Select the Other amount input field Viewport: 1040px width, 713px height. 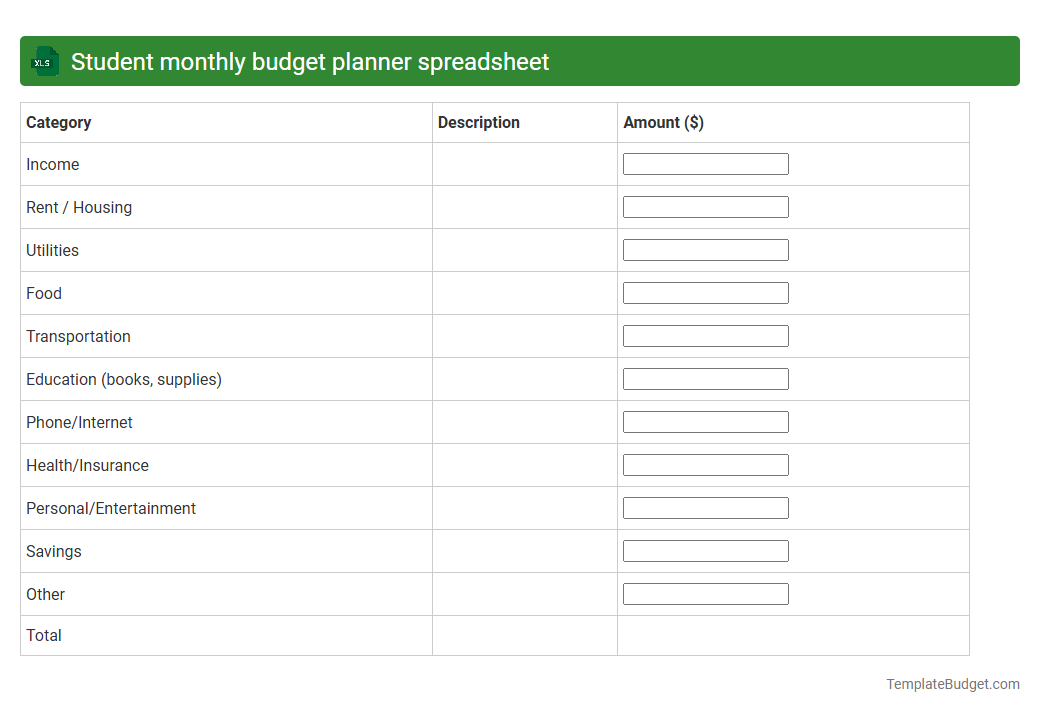(x=705, y=593)
